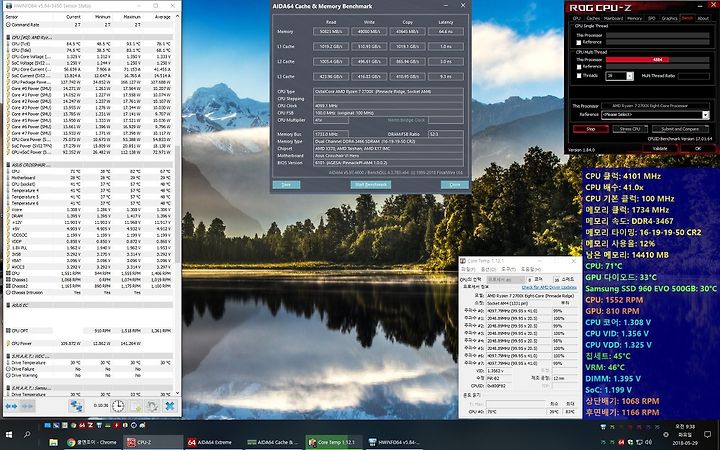Click Validate button in CPU-Z
This screenshot has width=720, height=450.
point(660,148)
